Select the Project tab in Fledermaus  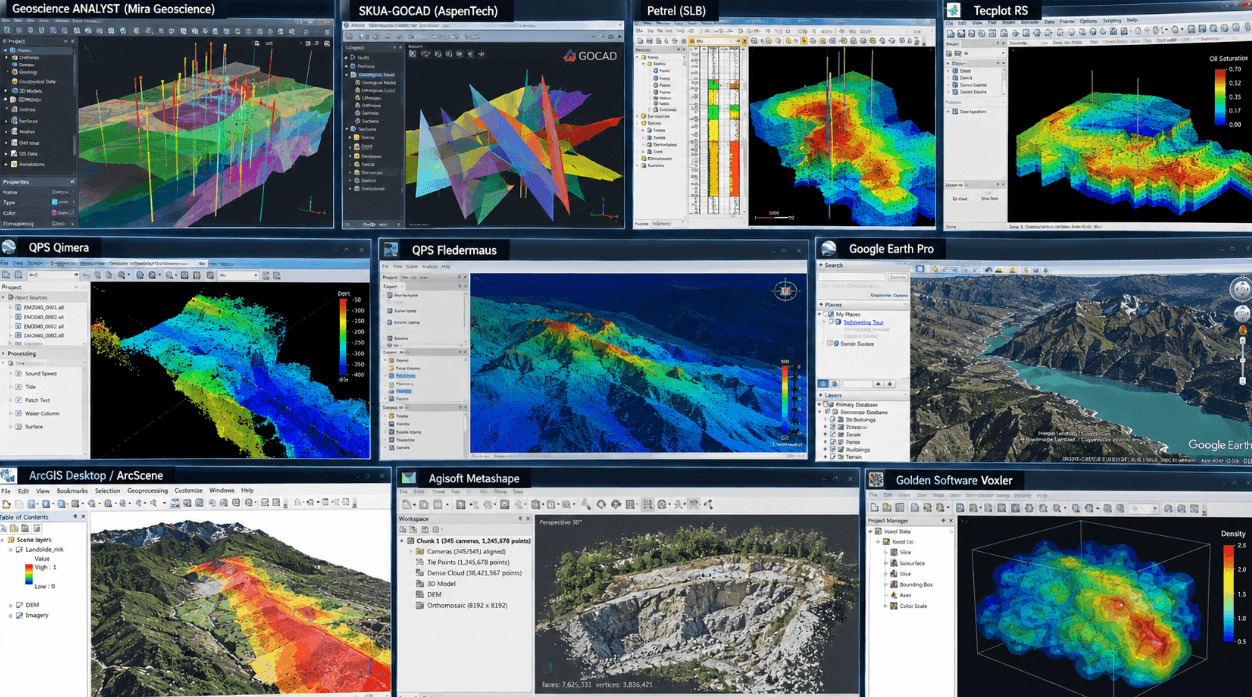click(390, 277)
